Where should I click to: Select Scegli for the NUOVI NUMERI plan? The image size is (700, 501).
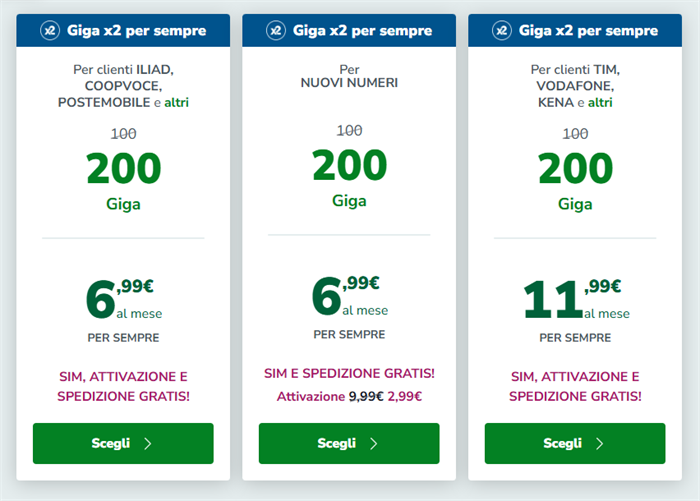[x=349, y=443]
